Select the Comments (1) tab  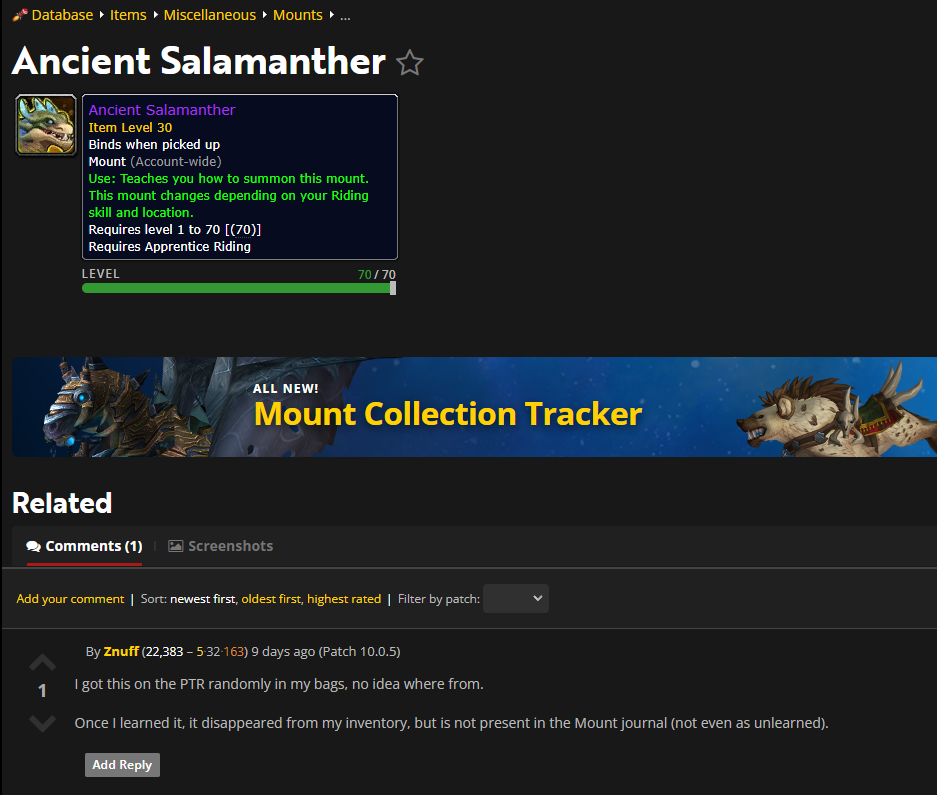click(84, 546)
